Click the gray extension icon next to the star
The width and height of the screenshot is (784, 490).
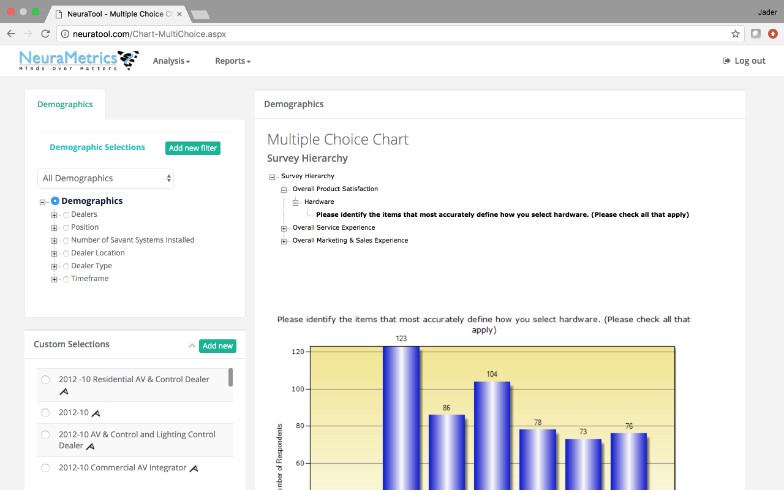coord(756,34)
